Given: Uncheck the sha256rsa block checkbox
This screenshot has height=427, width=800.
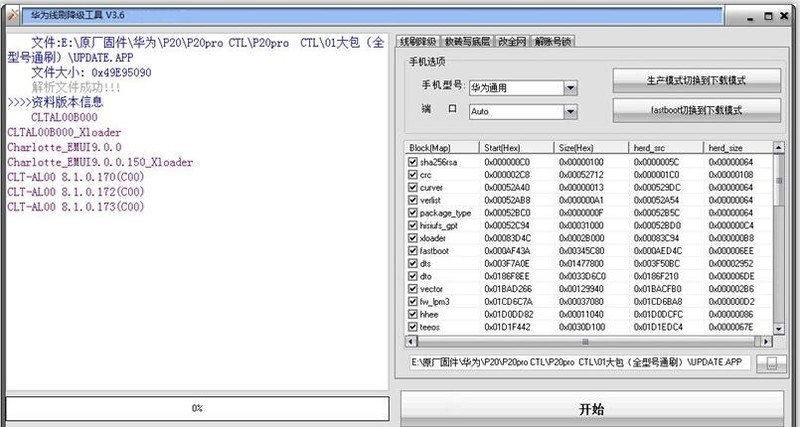Looking at the screenshot, I should click(x=413, y=162).
